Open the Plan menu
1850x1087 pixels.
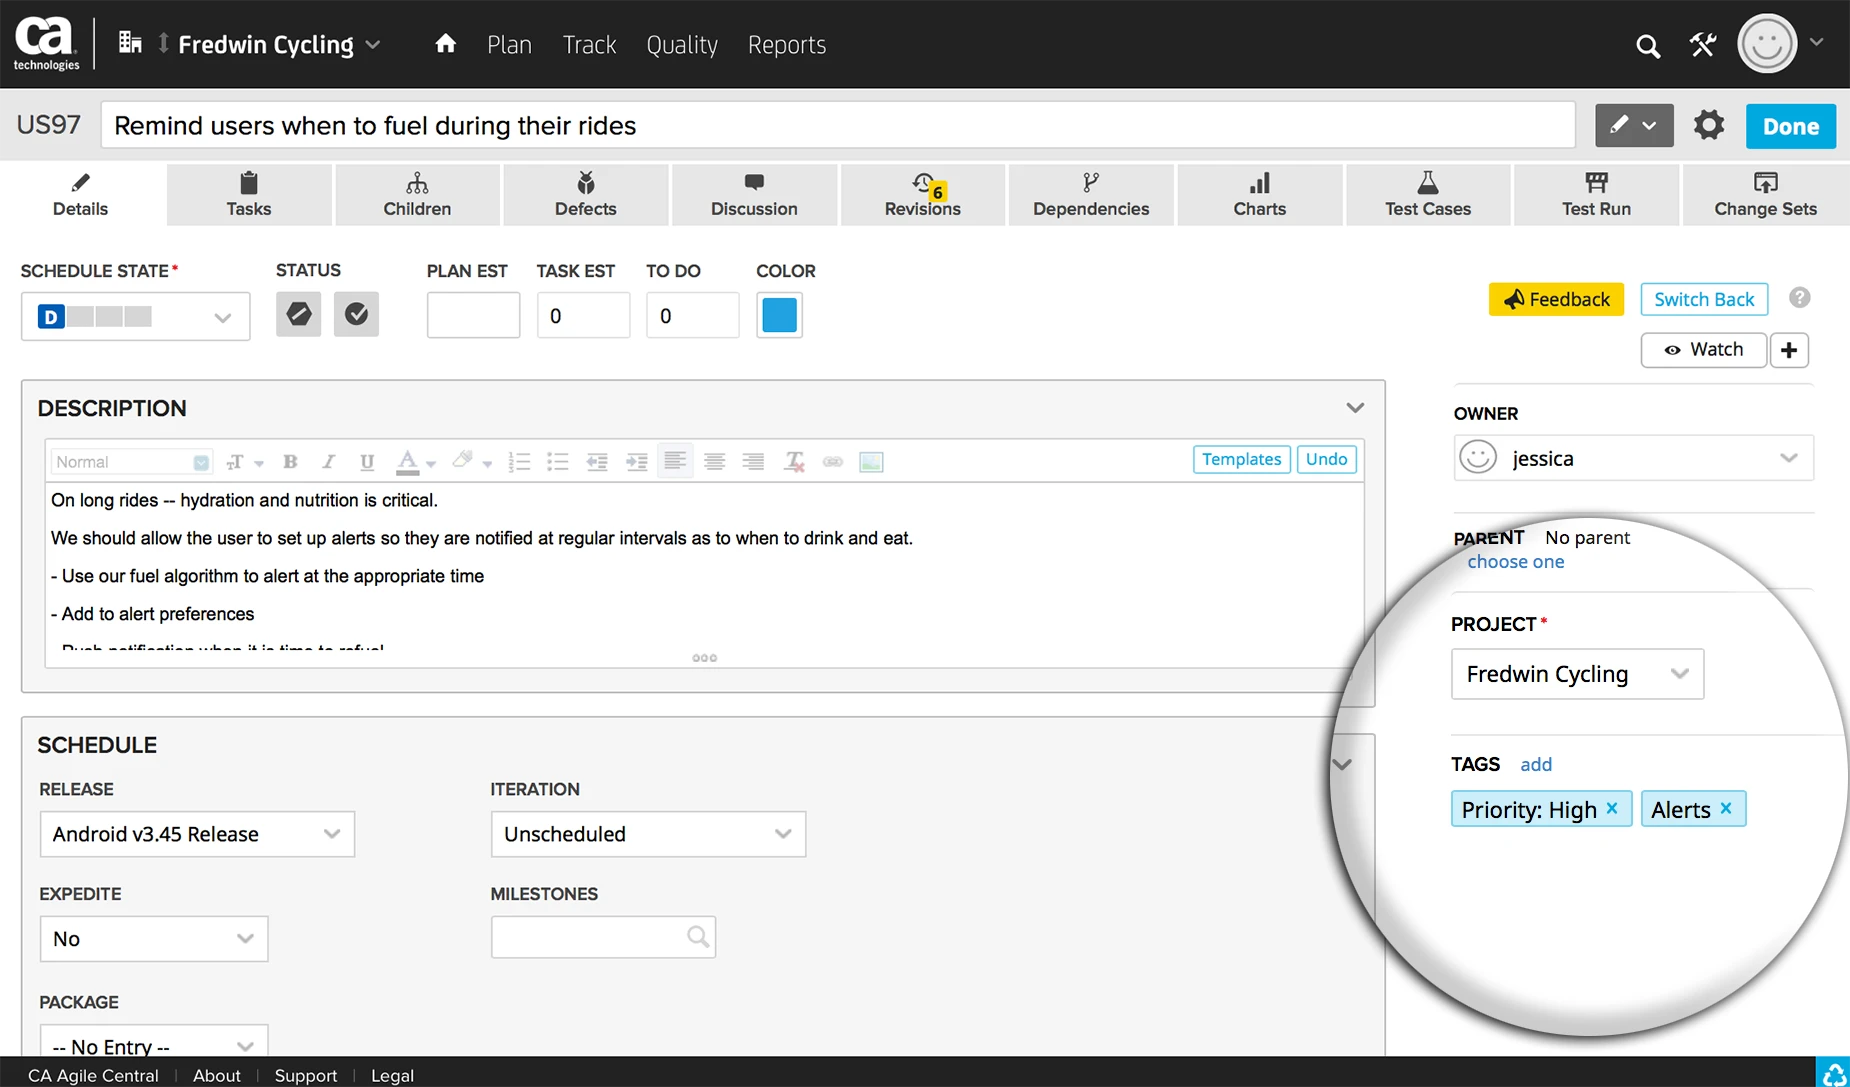click(x=509, y=45)
